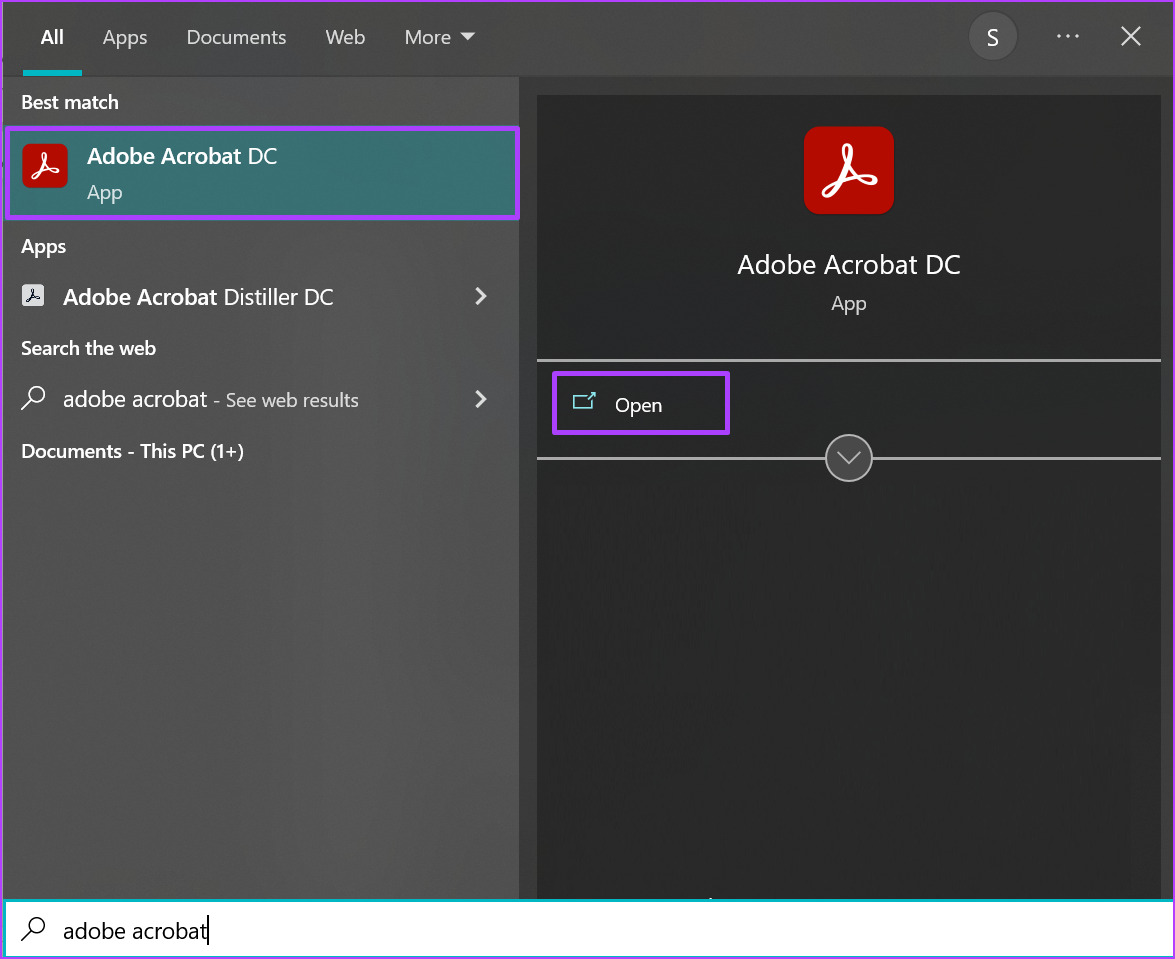Expand more actions with the down chevron
Image resolution: width=1175 pixels, height=959 pixels.
pos(848,457)
